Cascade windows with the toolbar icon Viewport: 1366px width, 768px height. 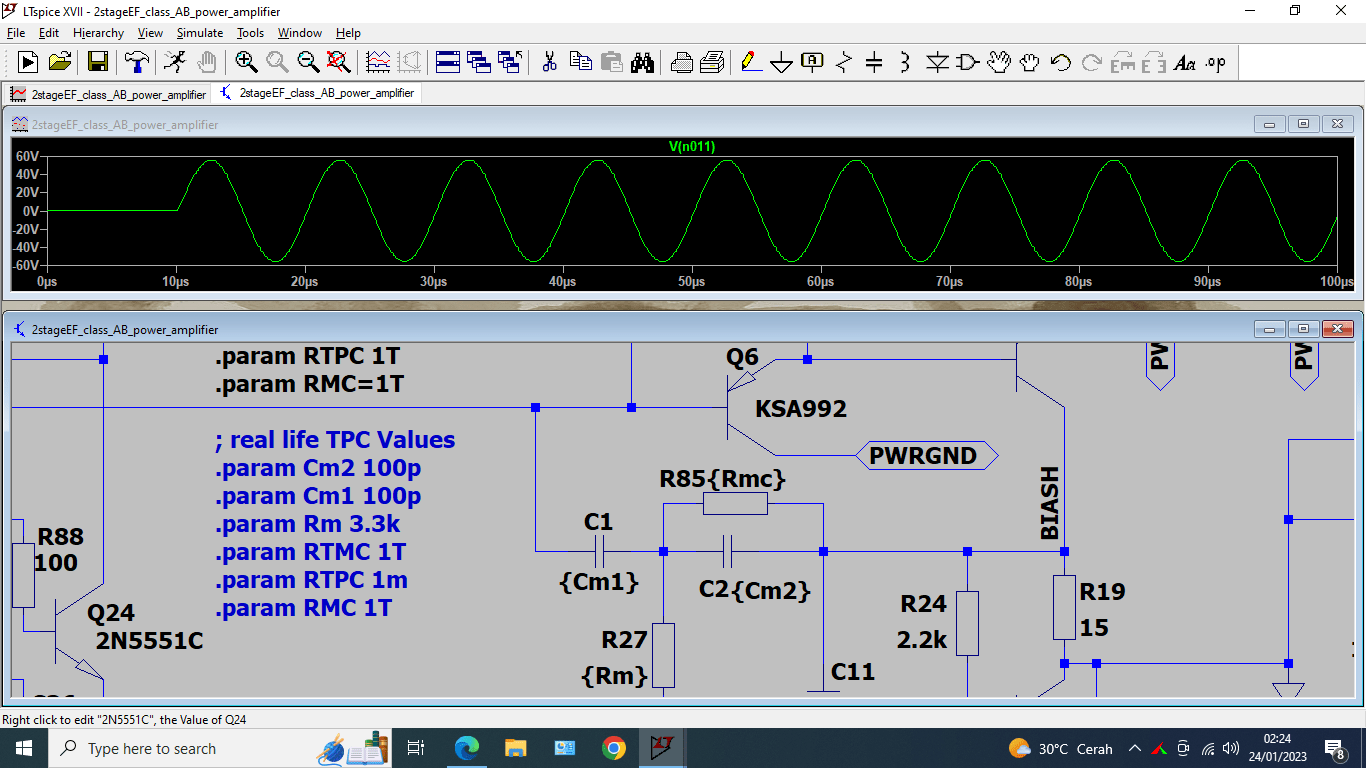479,62
